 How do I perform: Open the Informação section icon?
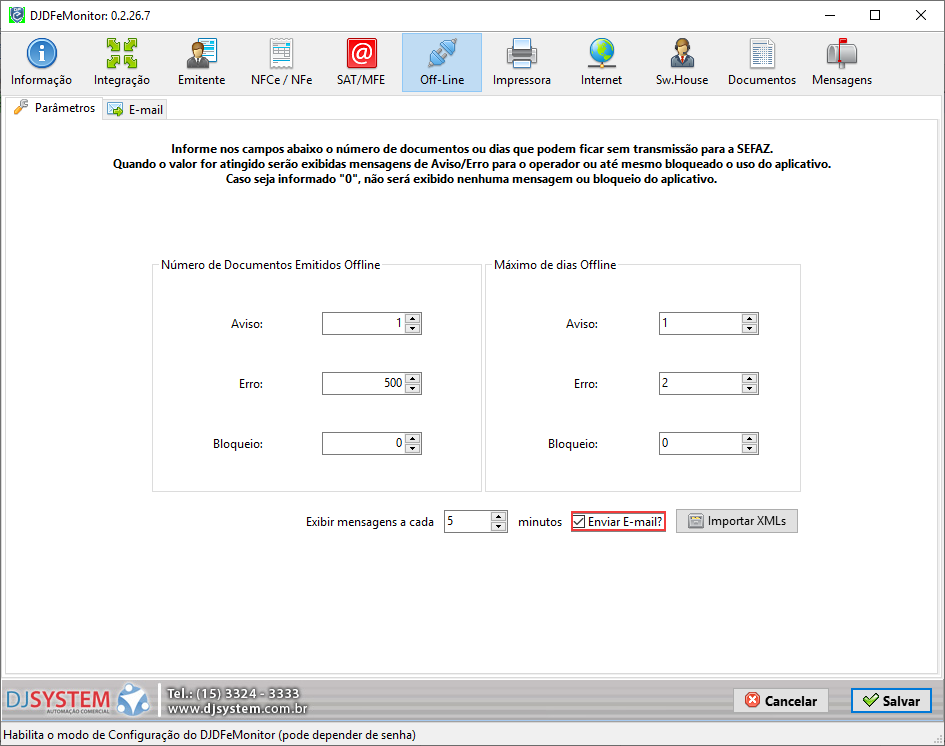coord(41,62)
